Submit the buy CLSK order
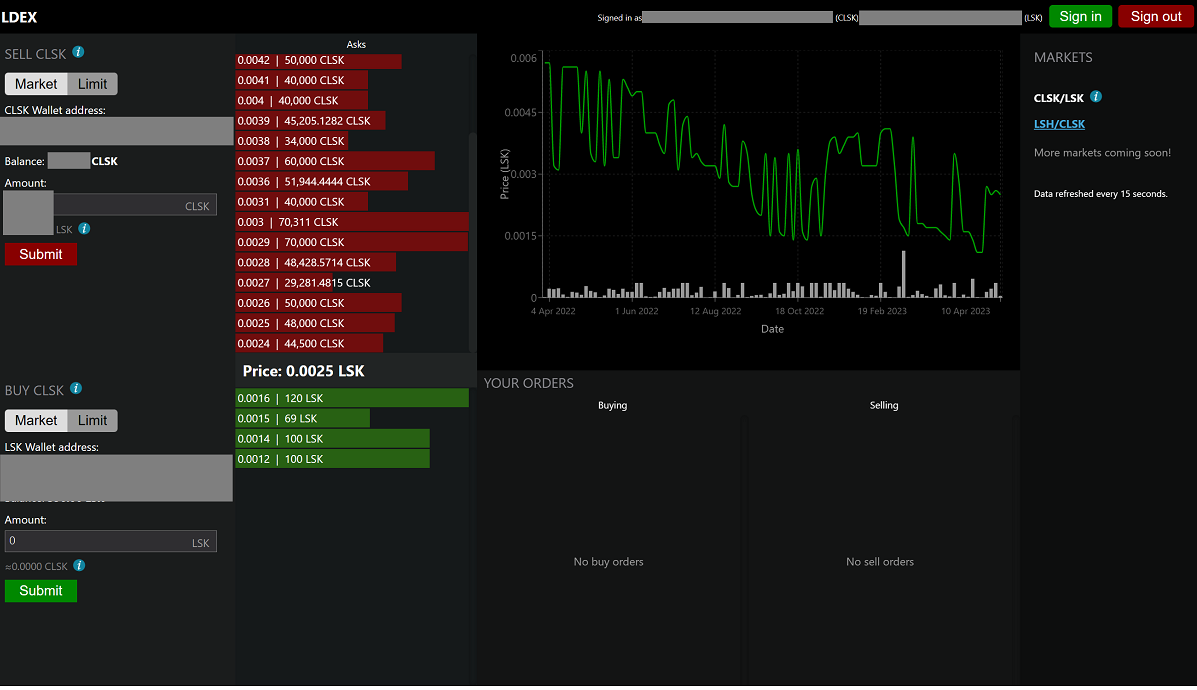This screenshot has height=690, width=1197. point(41,591)
